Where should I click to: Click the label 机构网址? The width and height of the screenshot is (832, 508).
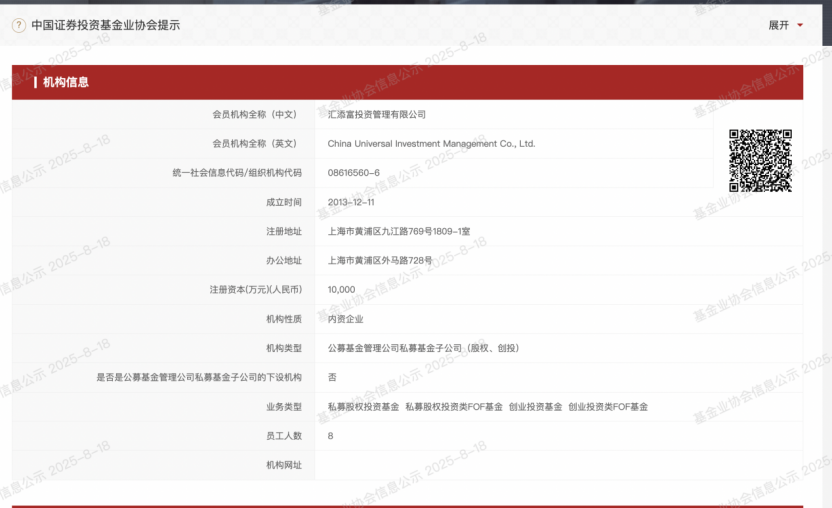(284, 465)
